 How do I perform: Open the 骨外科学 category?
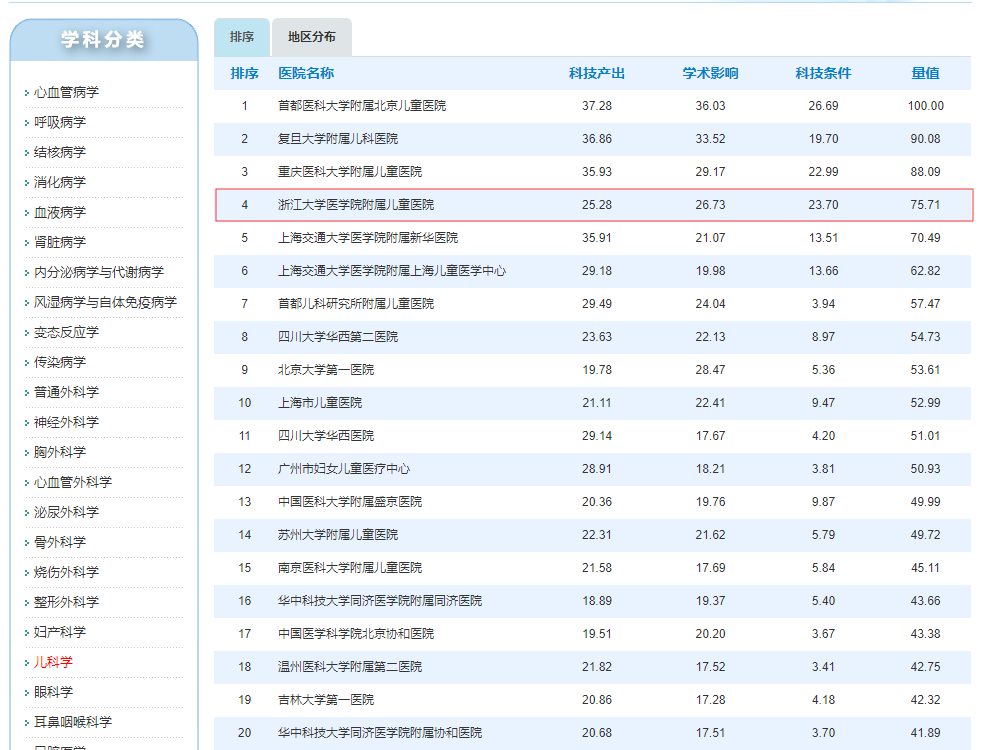point(60,542)
